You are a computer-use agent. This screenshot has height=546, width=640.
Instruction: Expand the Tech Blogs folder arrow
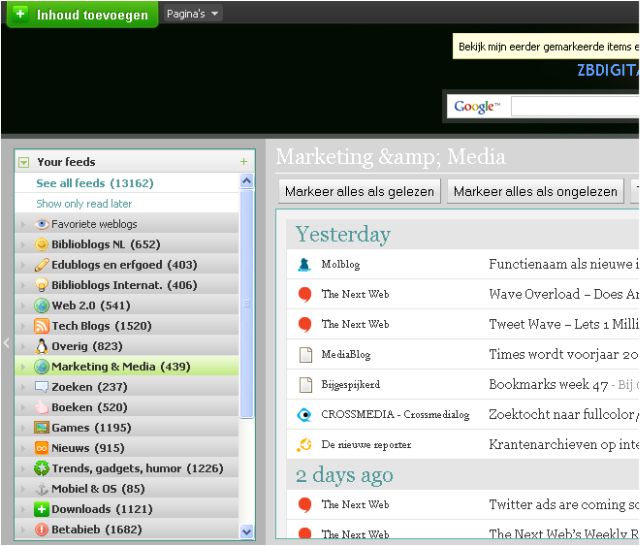(23, 326)
